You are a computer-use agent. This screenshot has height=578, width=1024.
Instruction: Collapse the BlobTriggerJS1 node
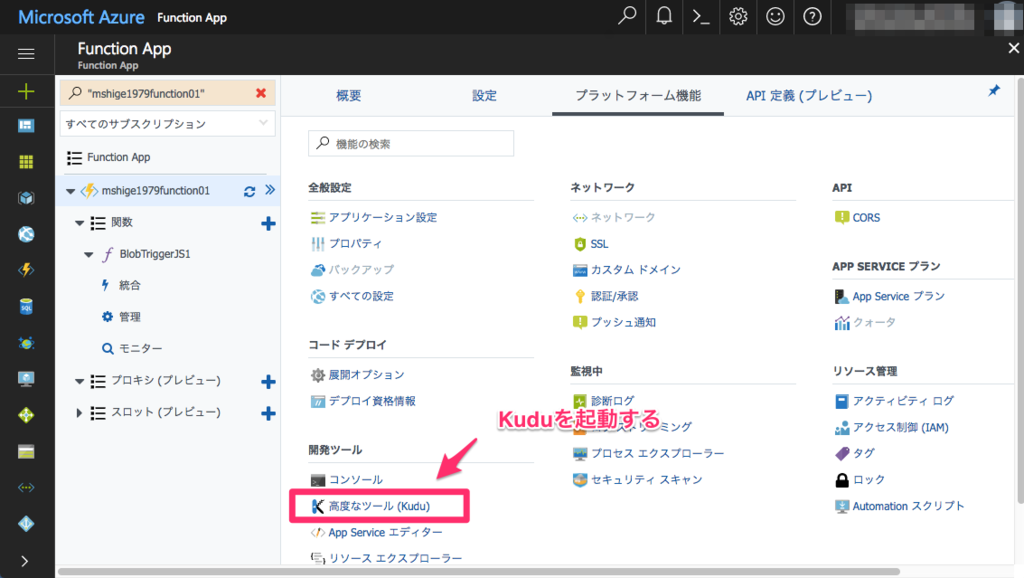[89, 255]
